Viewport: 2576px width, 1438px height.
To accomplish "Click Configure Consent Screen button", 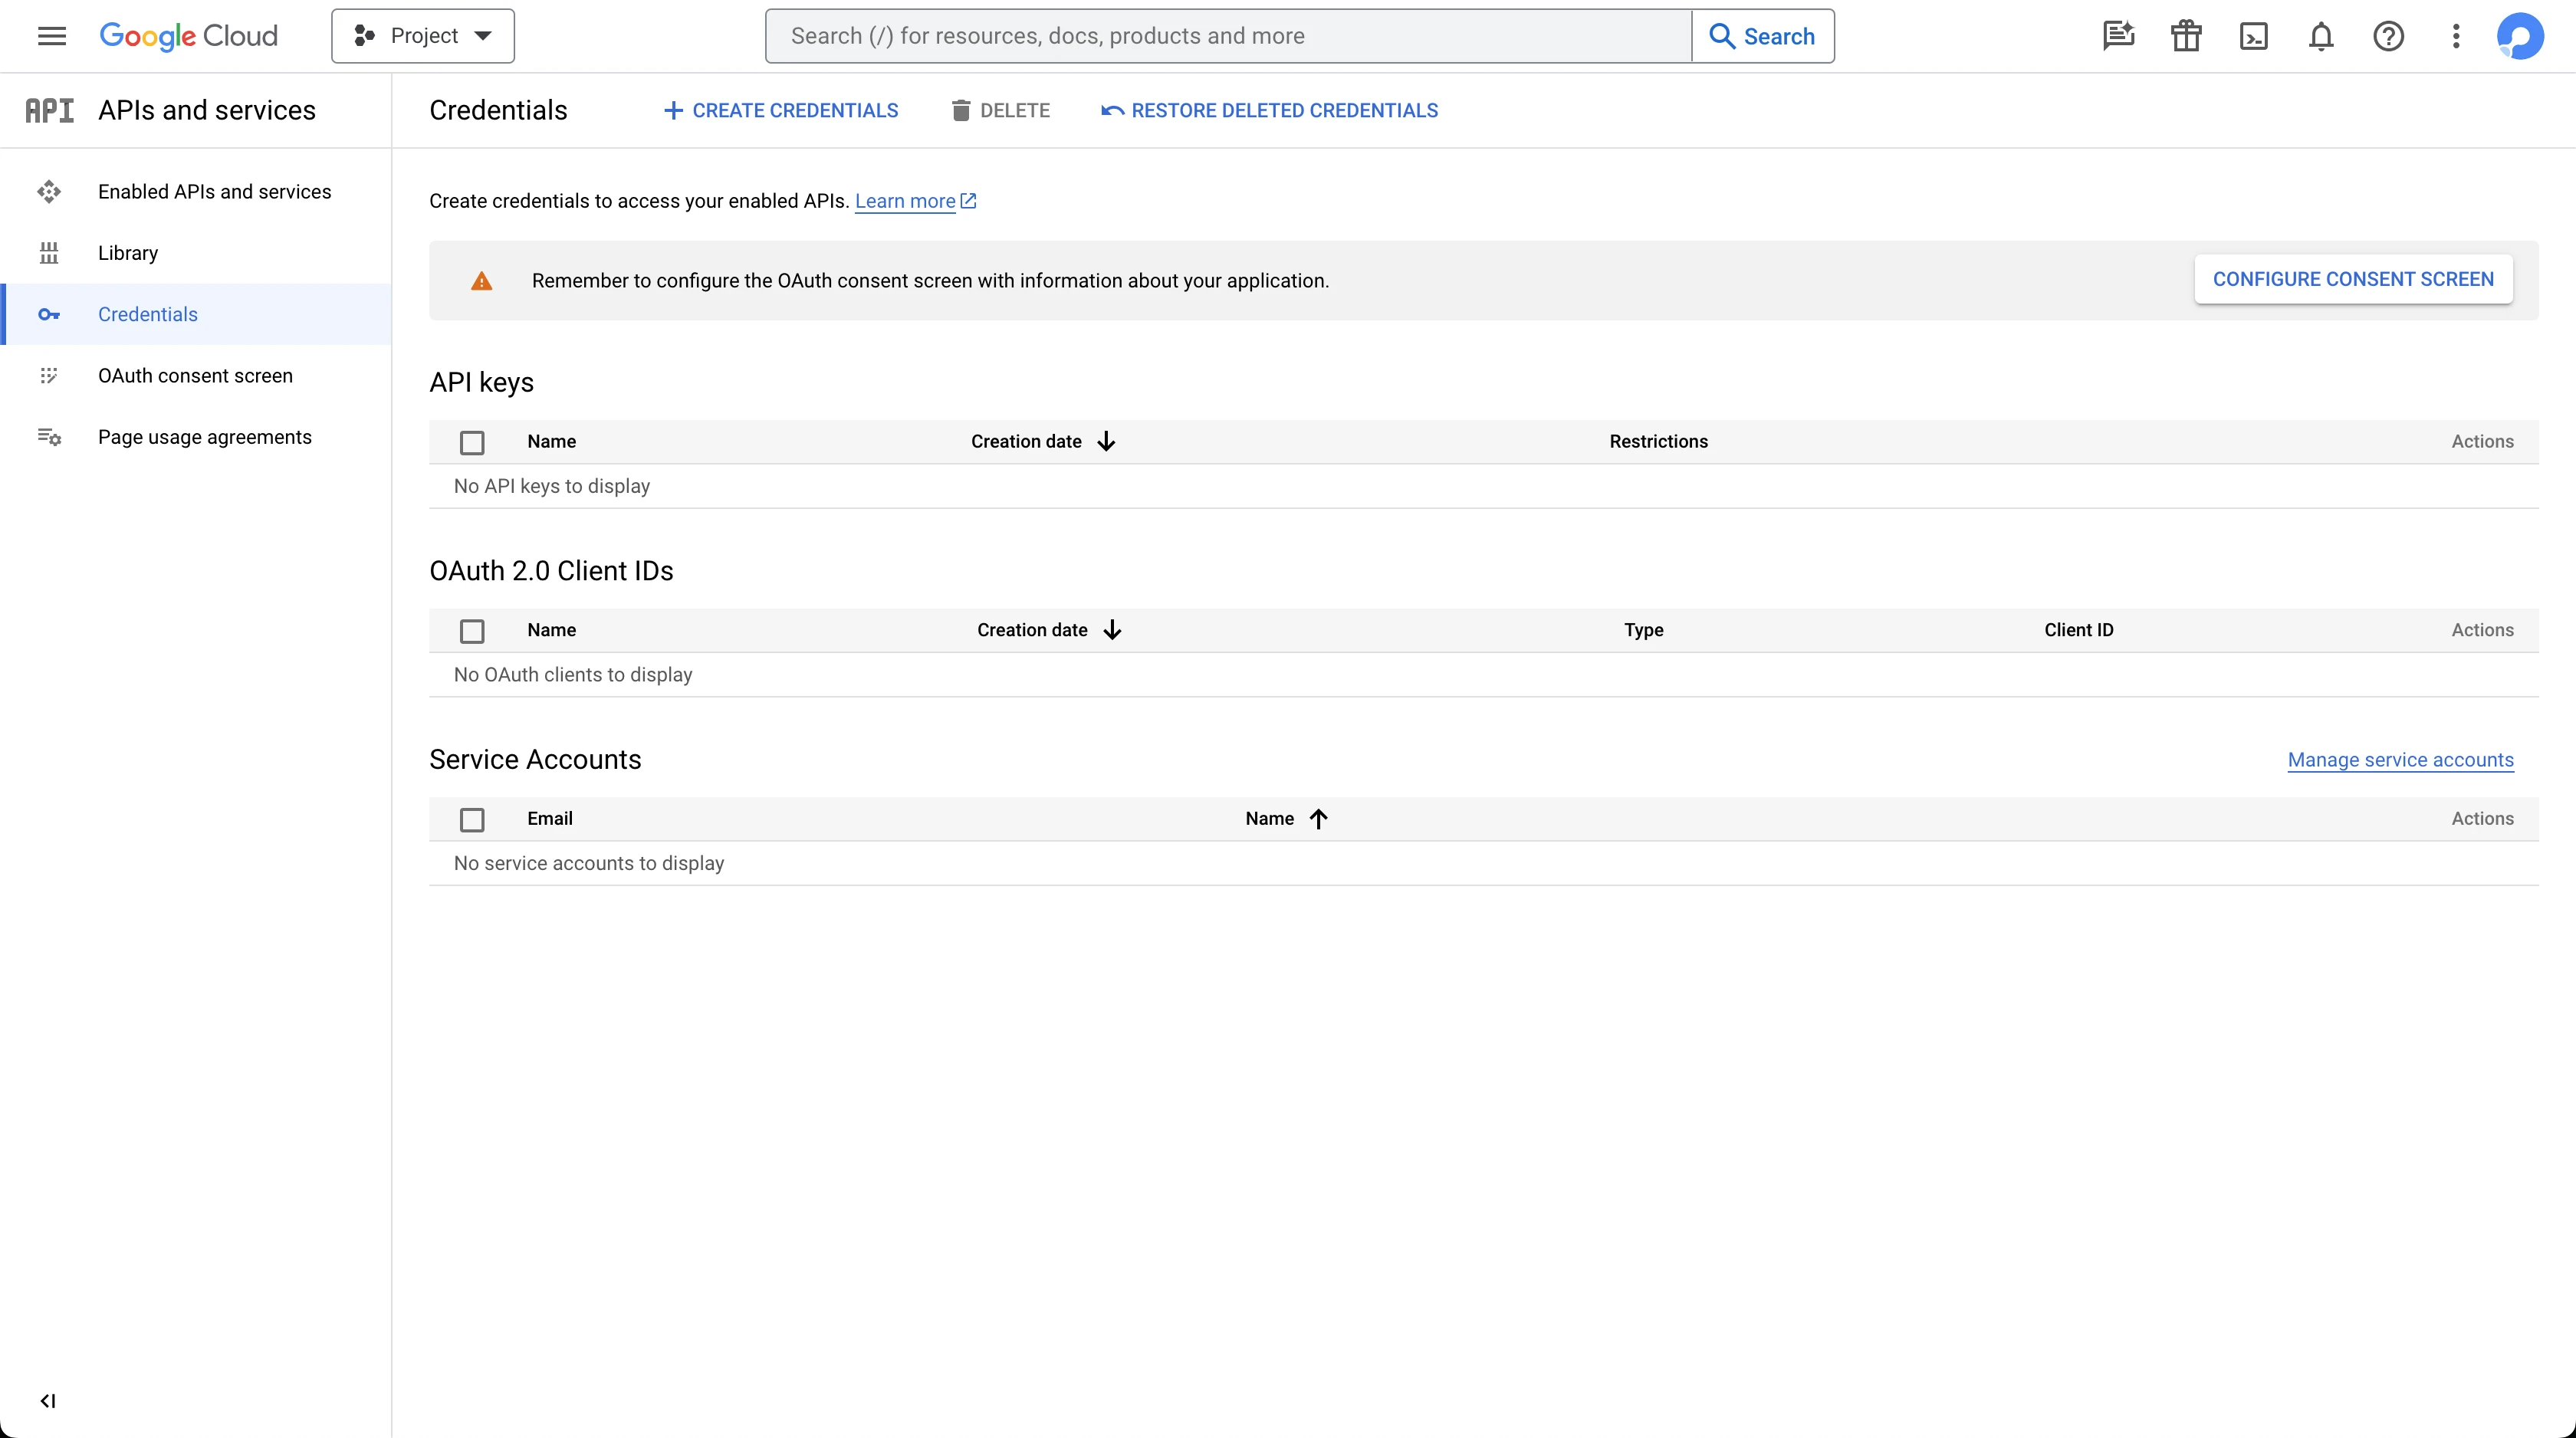I will click(x=2352, y=279).
